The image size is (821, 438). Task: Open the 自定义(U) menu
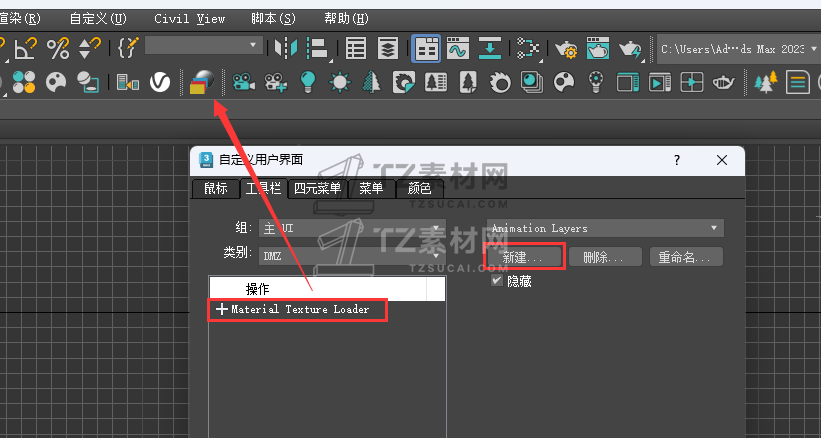pos(98,19)
